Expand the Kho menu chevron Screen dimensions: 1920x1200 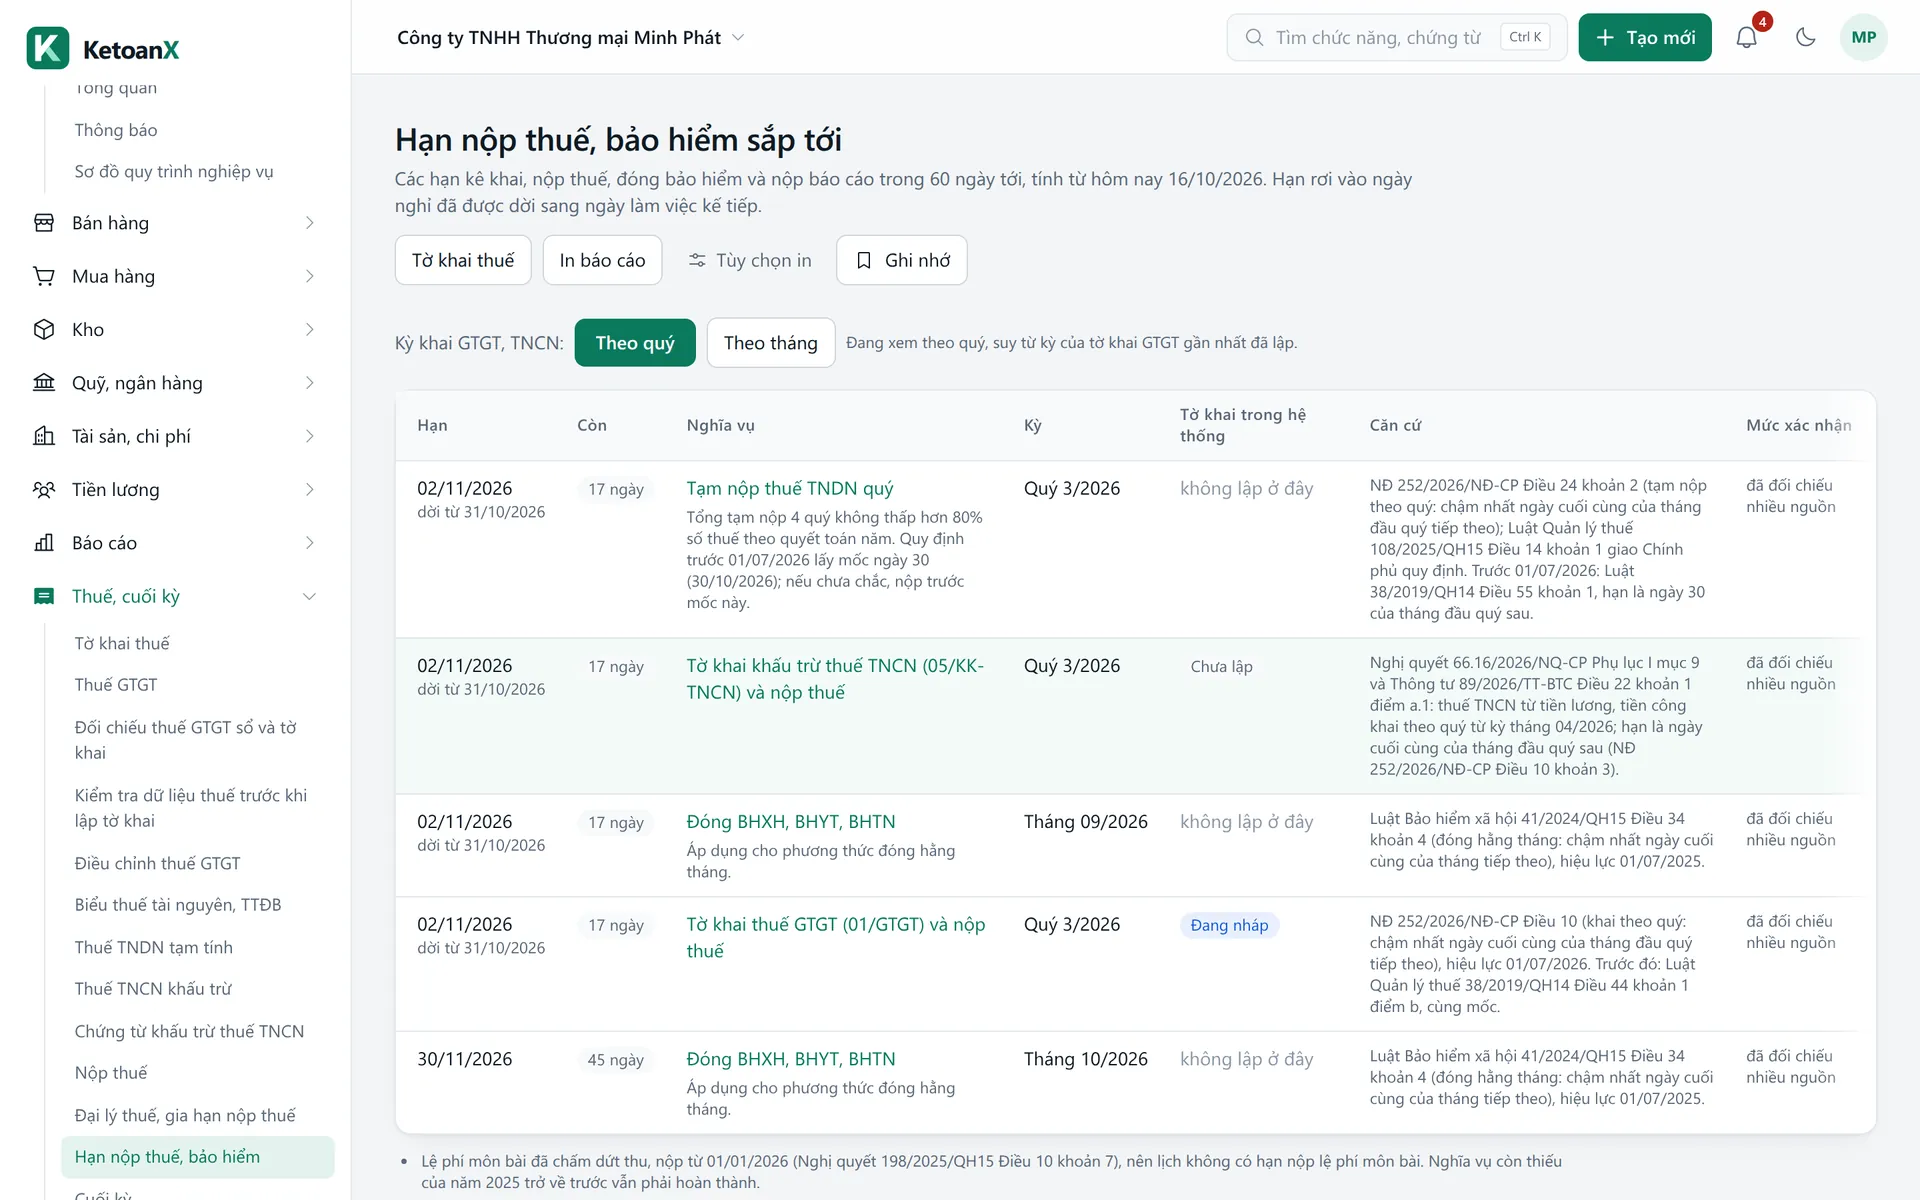click(x=310, y=330)
